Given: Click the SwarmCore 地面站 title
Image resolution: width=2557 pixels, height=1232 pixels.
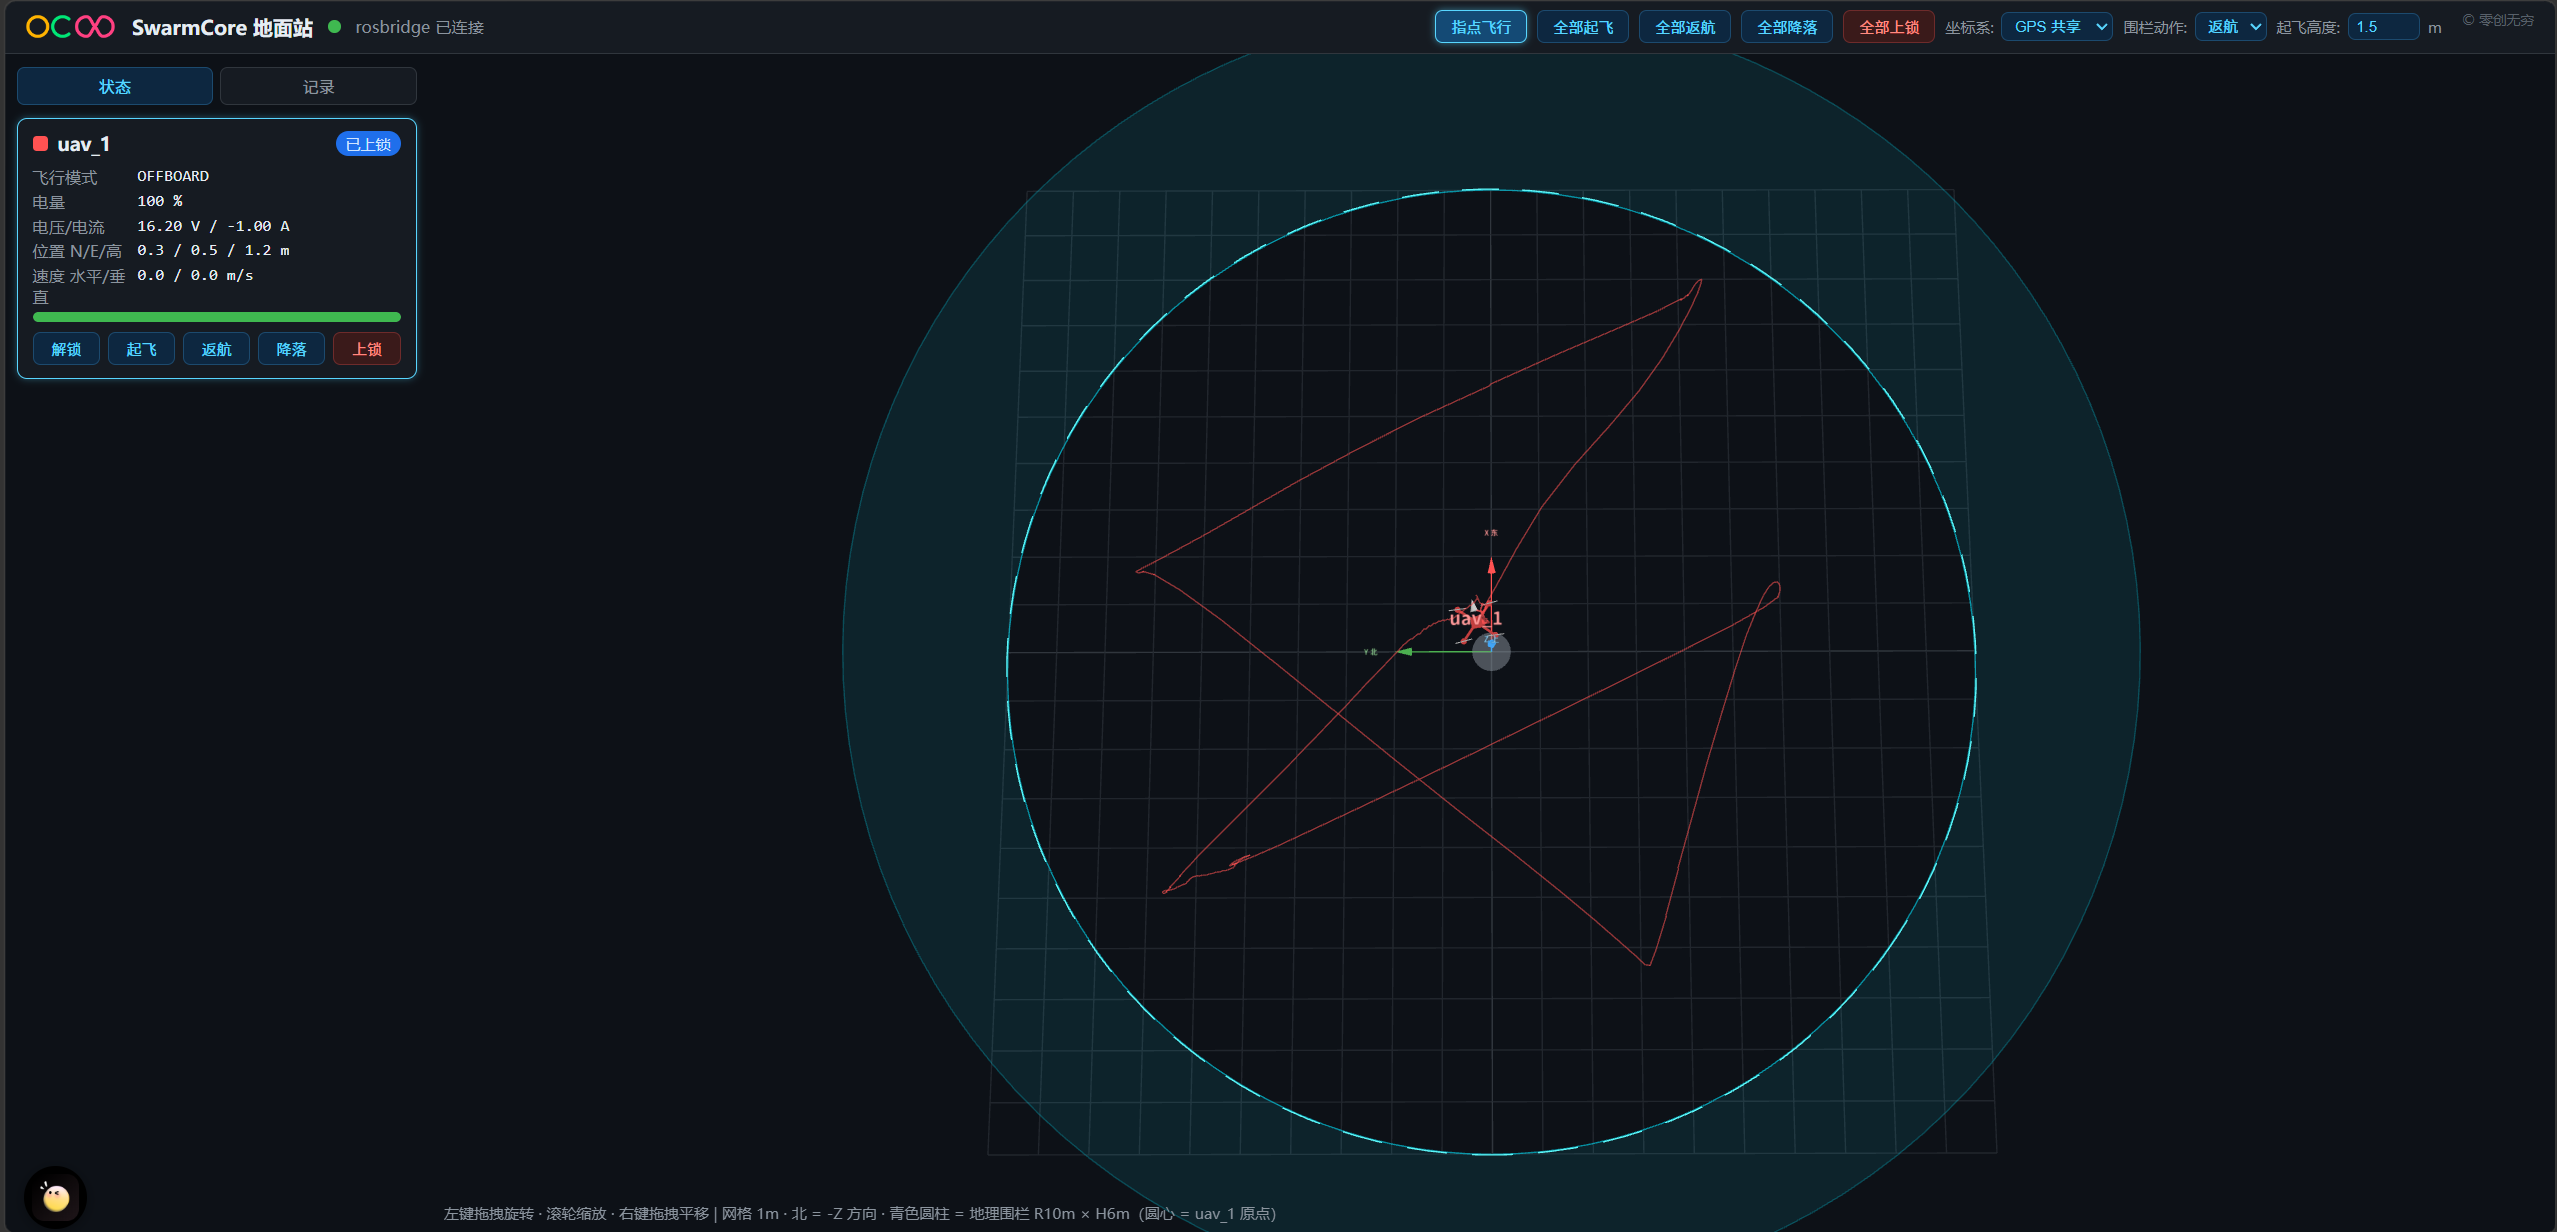Looking at the screenshot, I should (222, 27).
